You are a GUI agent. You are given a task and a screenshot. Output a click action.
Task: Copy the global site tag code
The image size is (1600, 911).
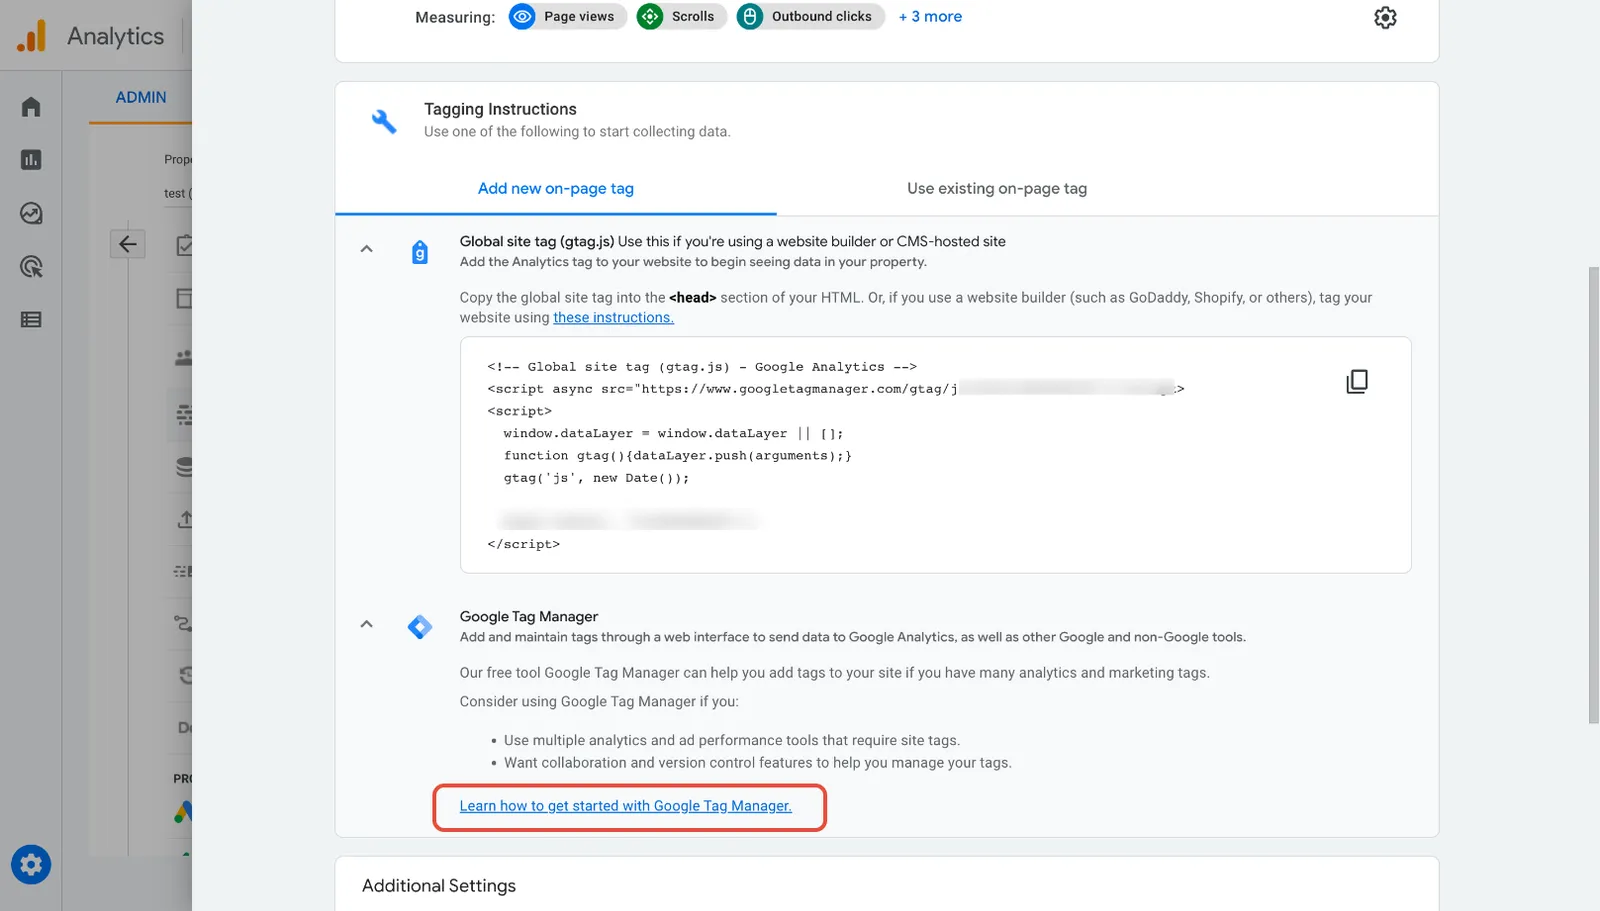tap(1357, 381)
